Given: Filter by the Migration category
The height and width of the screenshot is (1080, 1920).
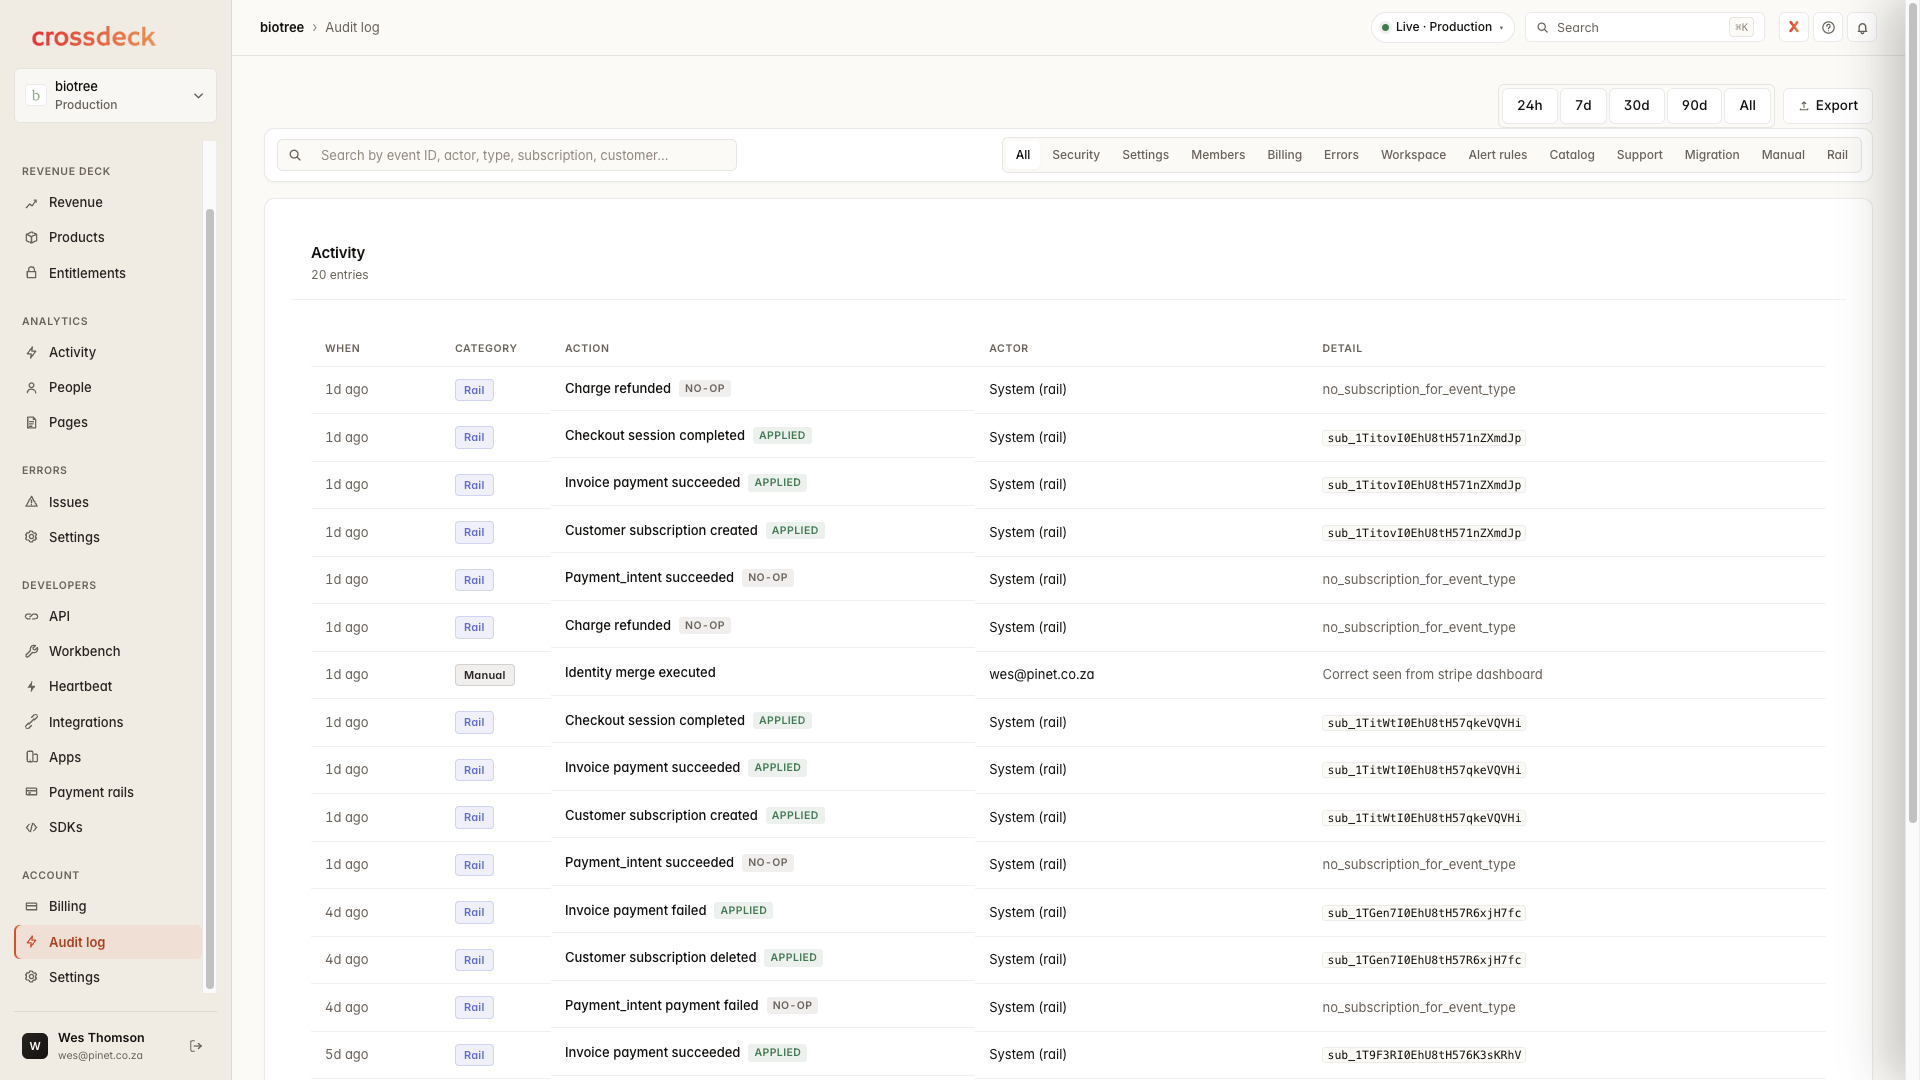Looking at the screenshot, I should (x=1711, y=155).
